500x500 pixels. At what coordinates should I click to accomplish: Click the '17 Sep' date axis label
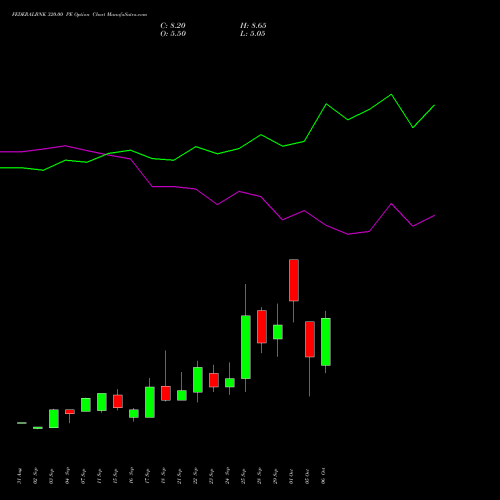[x=147, y=476]
